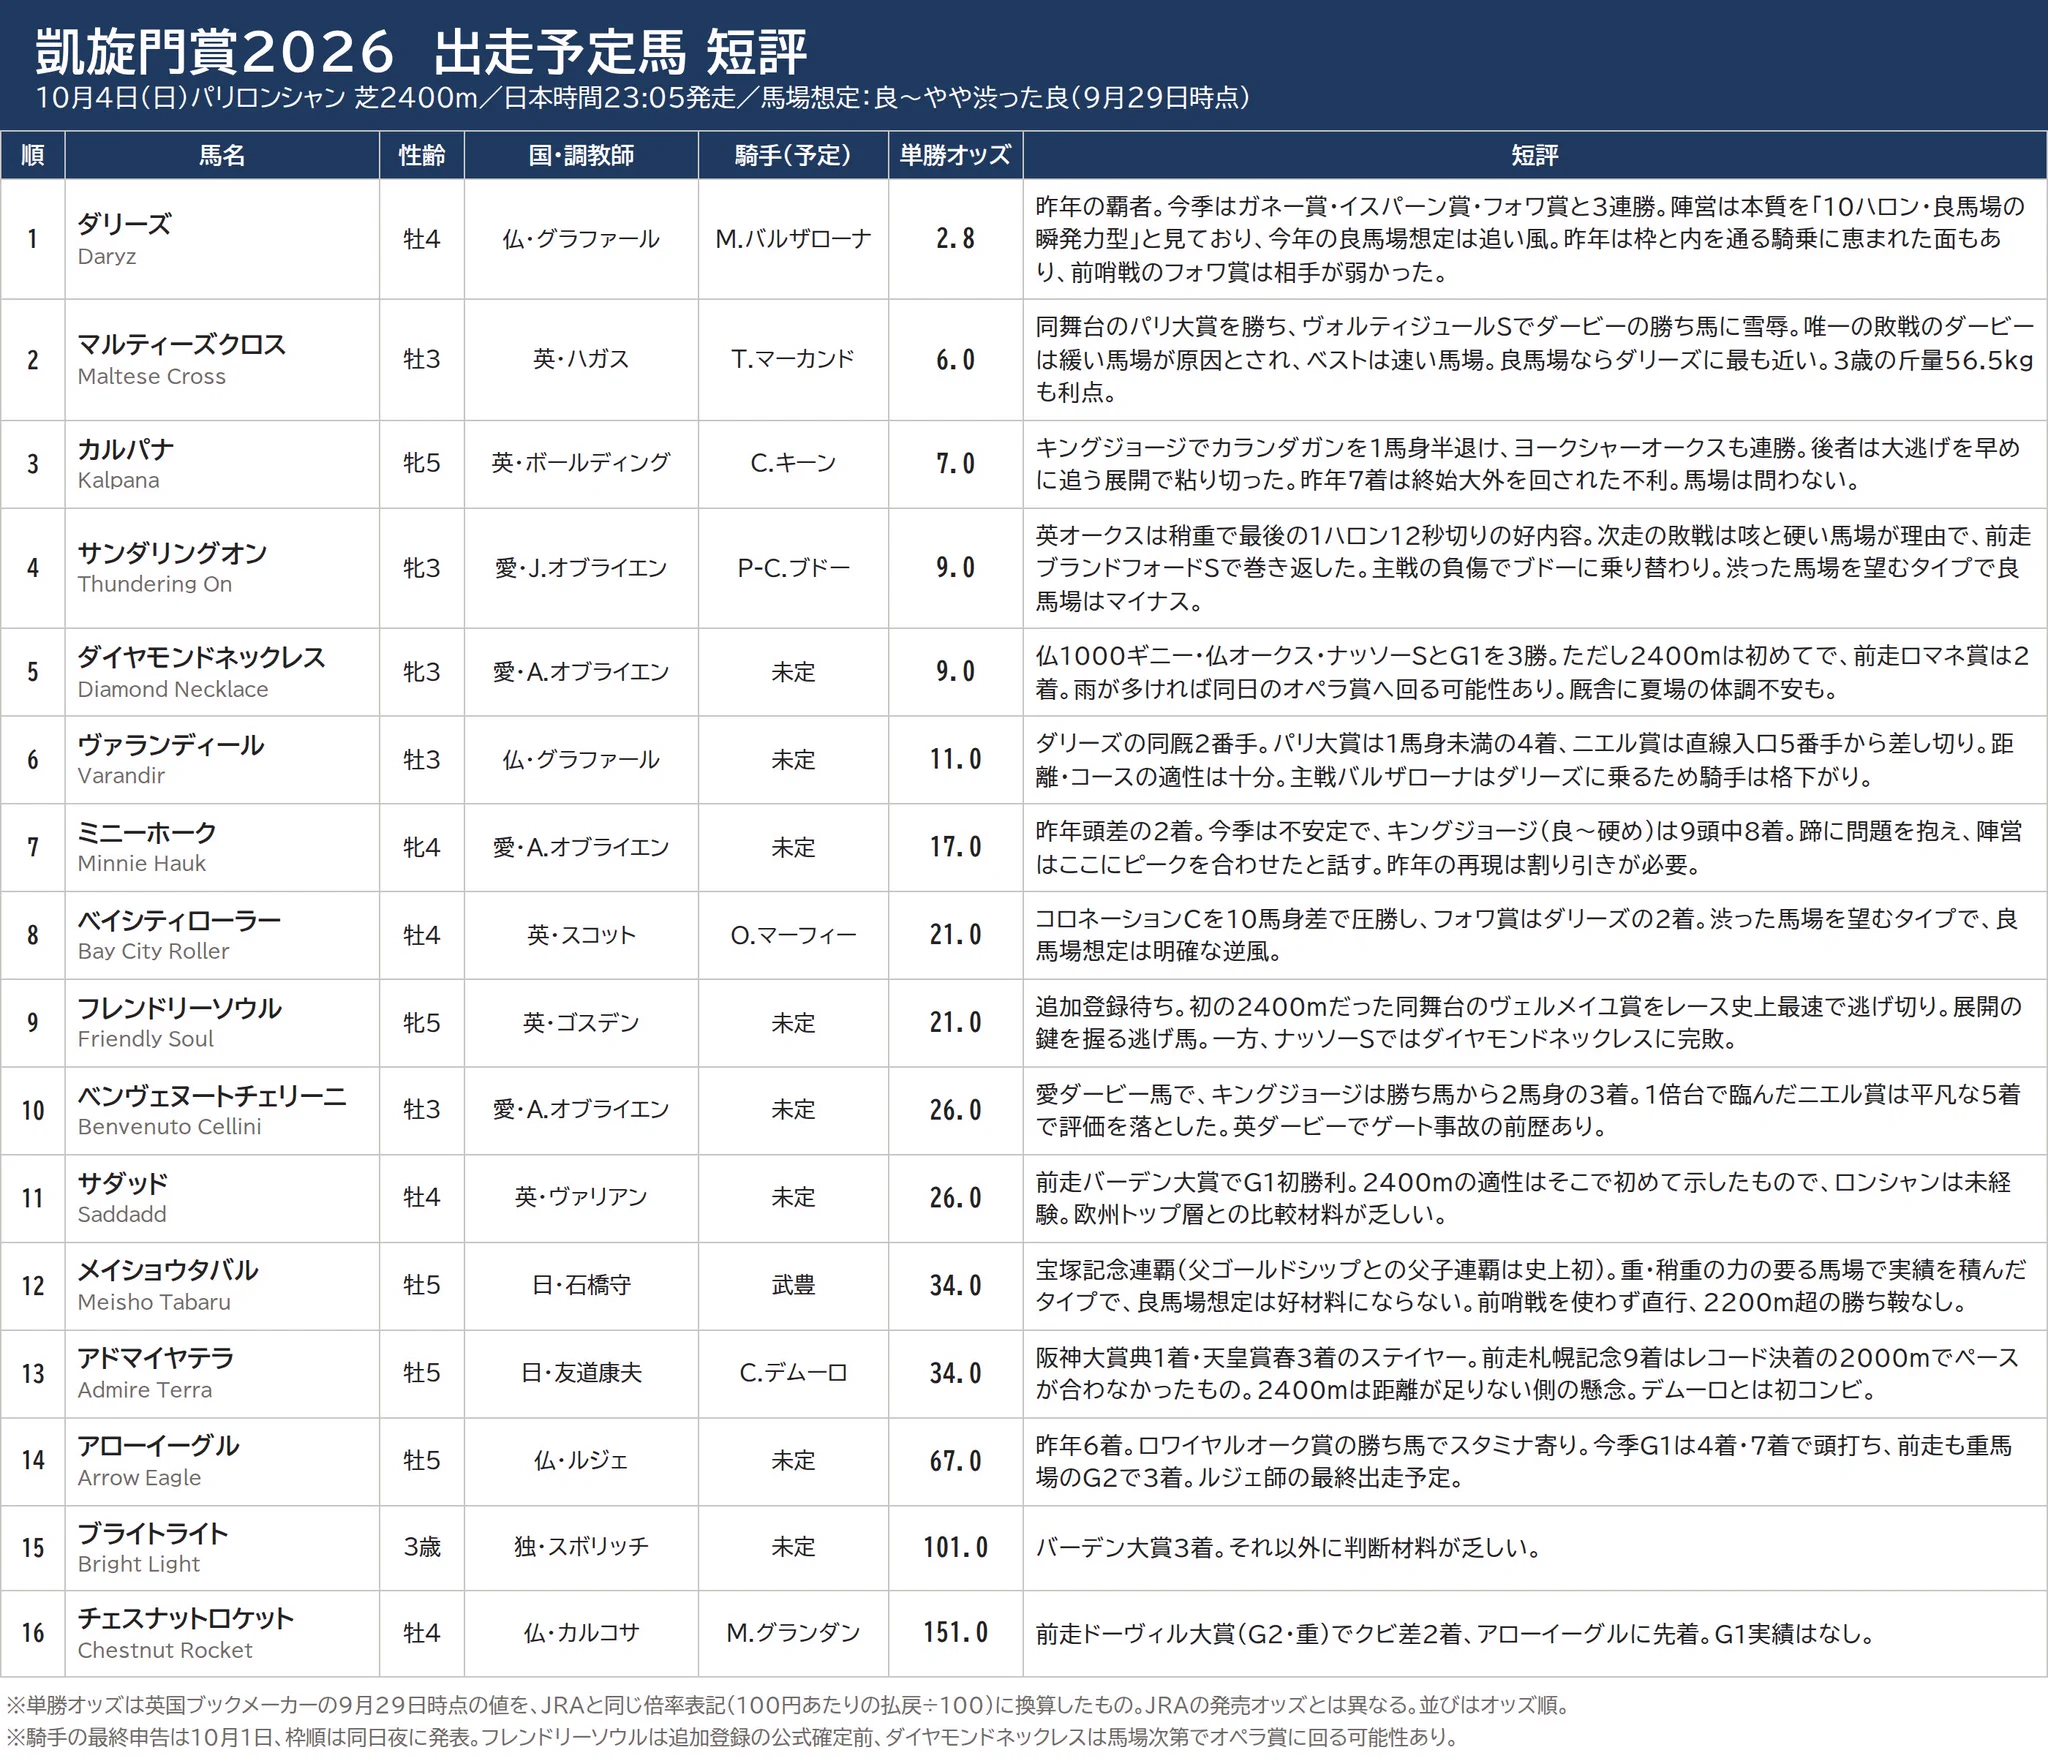Click jockey name O.マーフィー
This screenshot has width=2048, height=1761.
coord(793,935)
